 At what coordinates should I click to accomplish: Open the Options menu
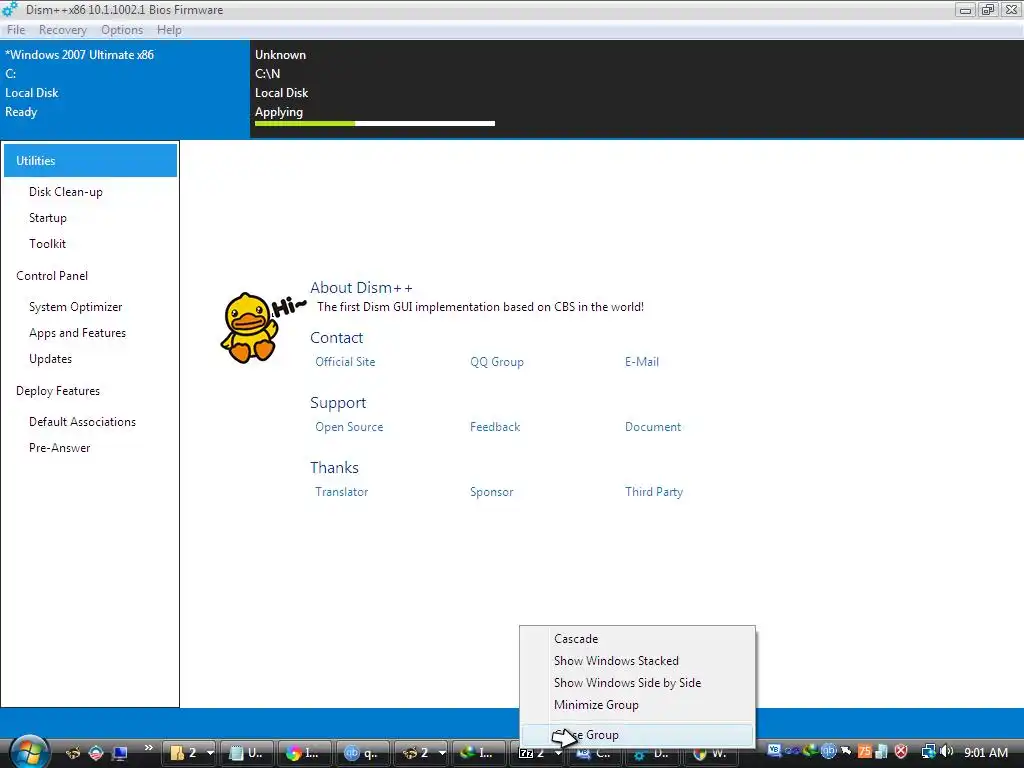point(122,30)
